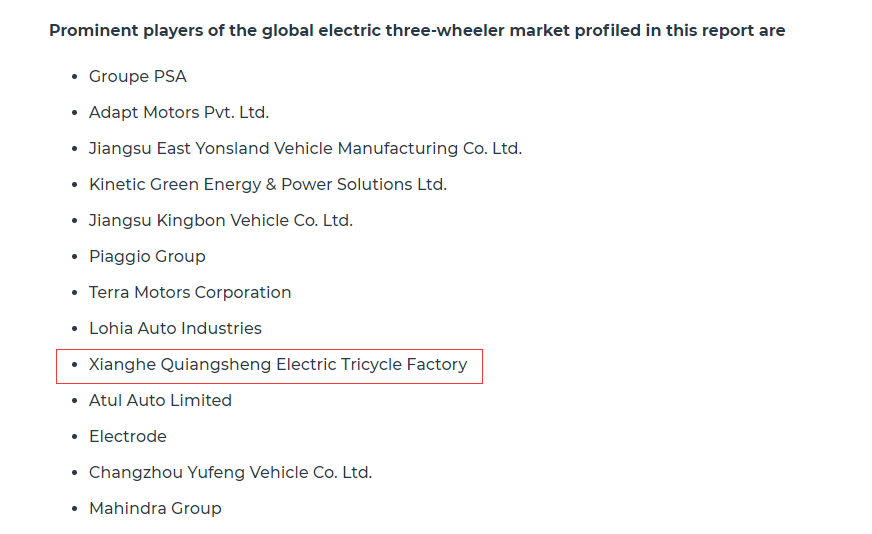Click highlighted Xianghe Quiangsheng Electric Tricycle Factory
The height and width of the screenshot is (534, 872).
[x=278, y=364]
